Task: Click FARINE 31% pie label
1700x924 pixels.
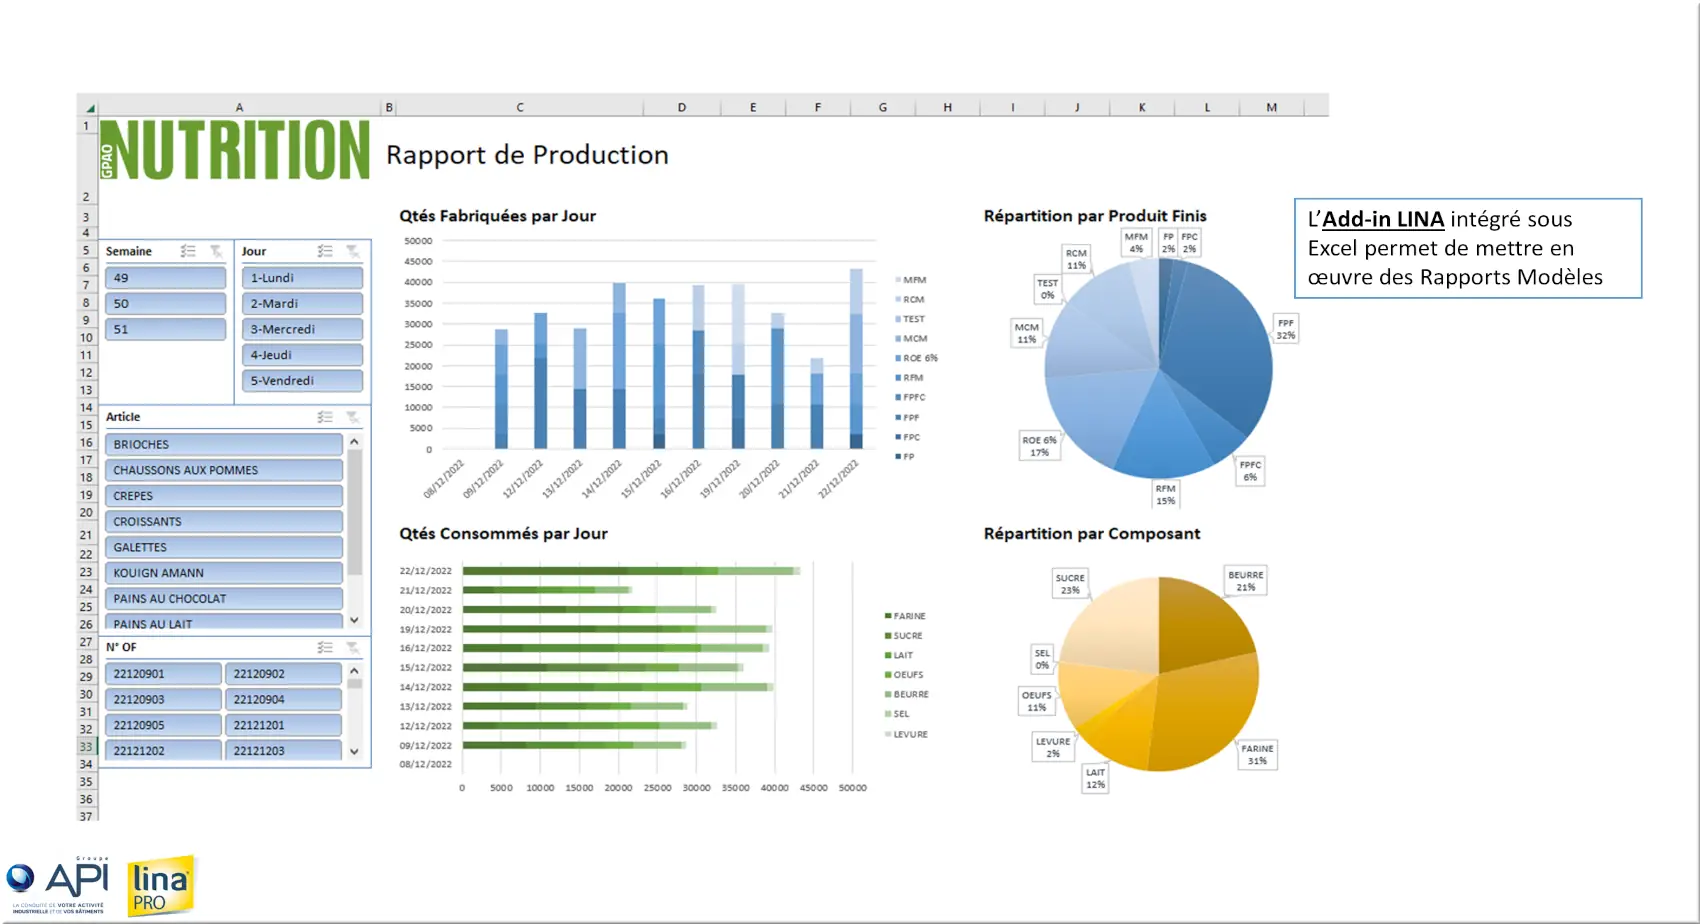Action: click(x=1257, y=755)
